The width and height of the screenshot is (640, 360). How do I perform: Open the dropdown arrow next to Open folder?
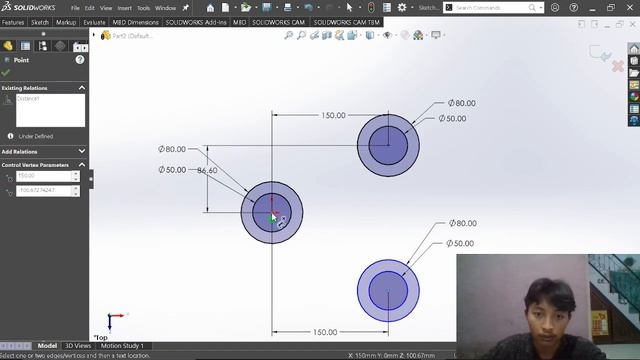[x=256, y=8]
